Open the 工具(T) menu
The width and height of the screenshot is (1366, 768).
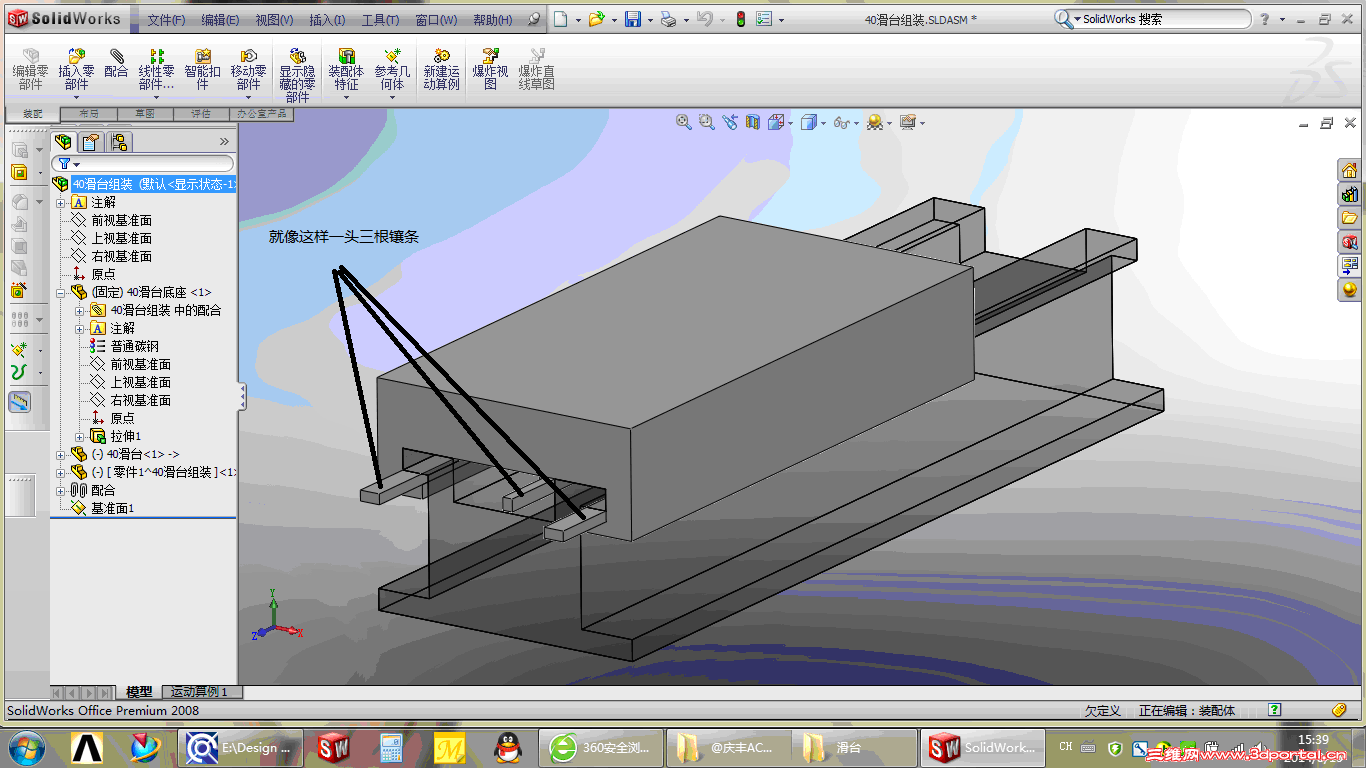[381, 20]
